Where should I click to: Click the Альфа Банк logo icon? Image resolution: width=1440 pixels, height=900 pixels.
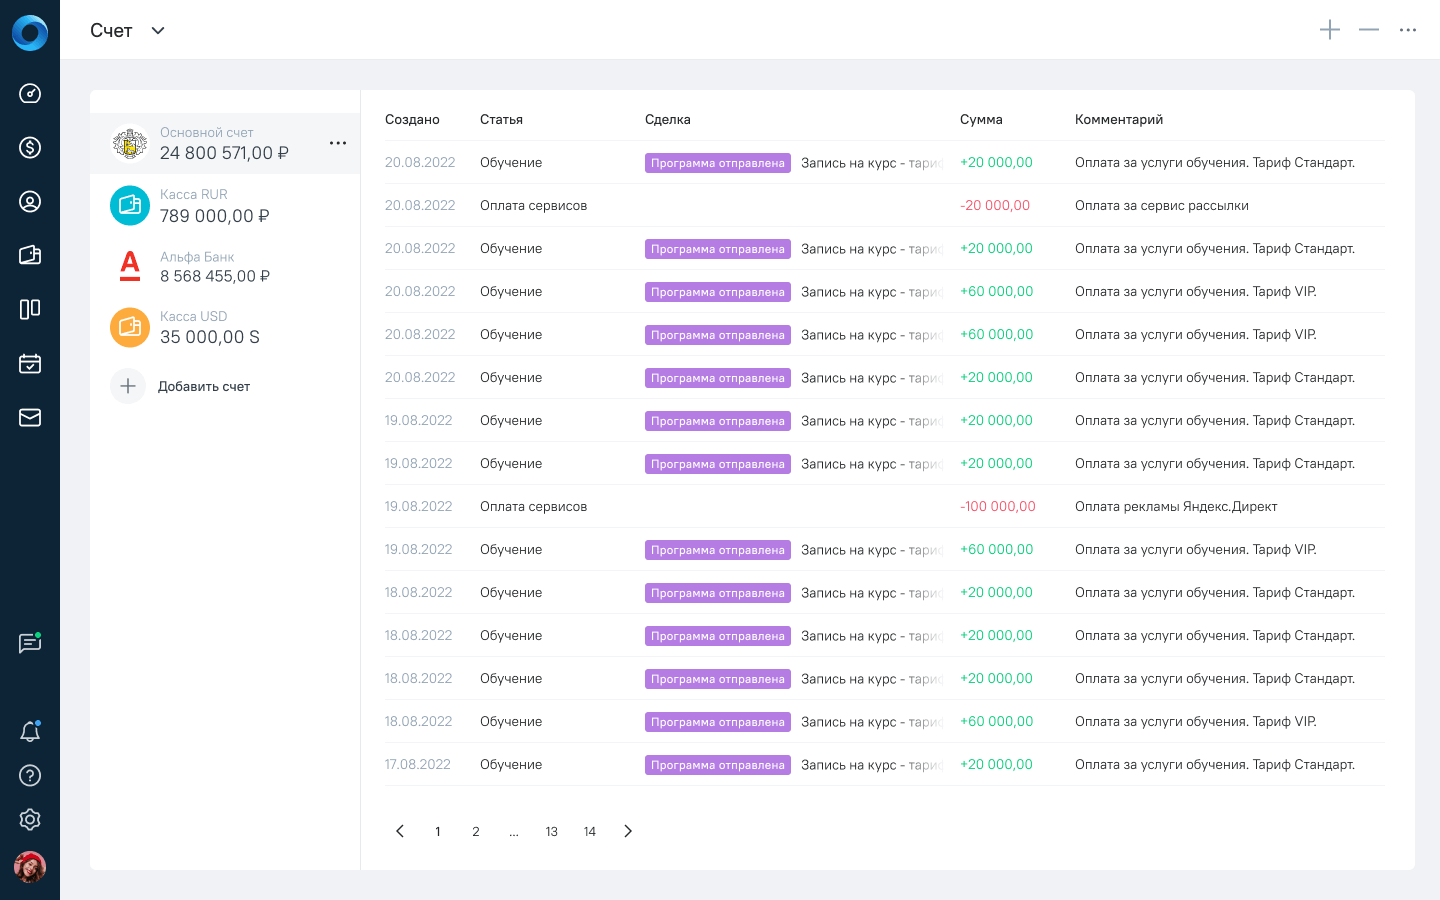(130, 266)
